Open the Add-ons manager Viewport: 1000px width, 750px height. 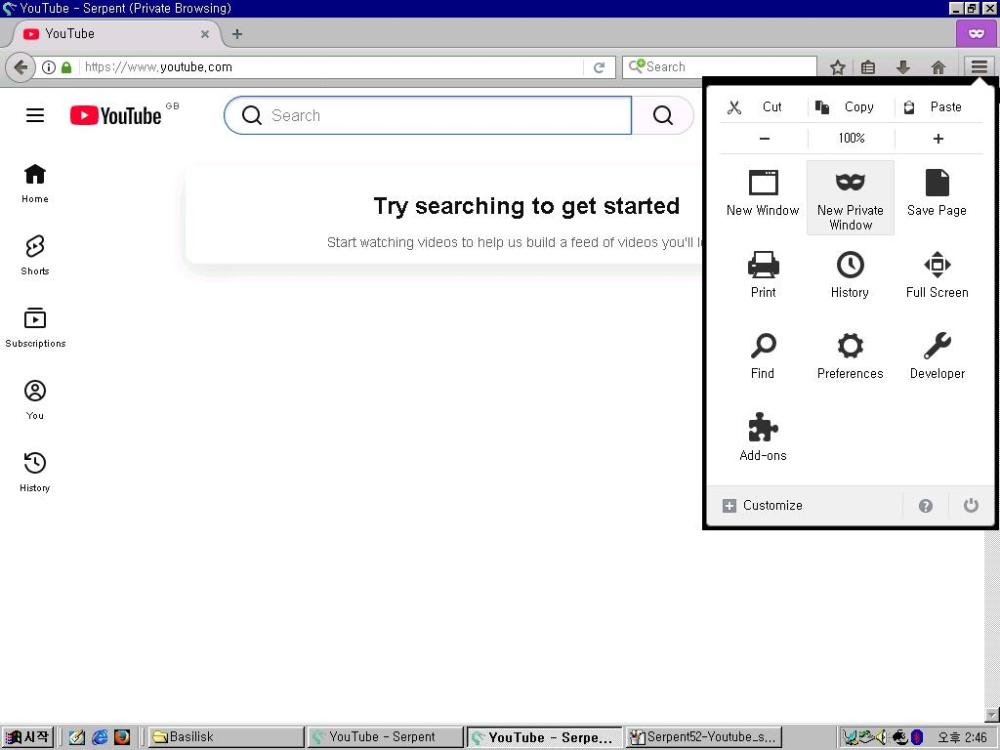pos(763,437)
